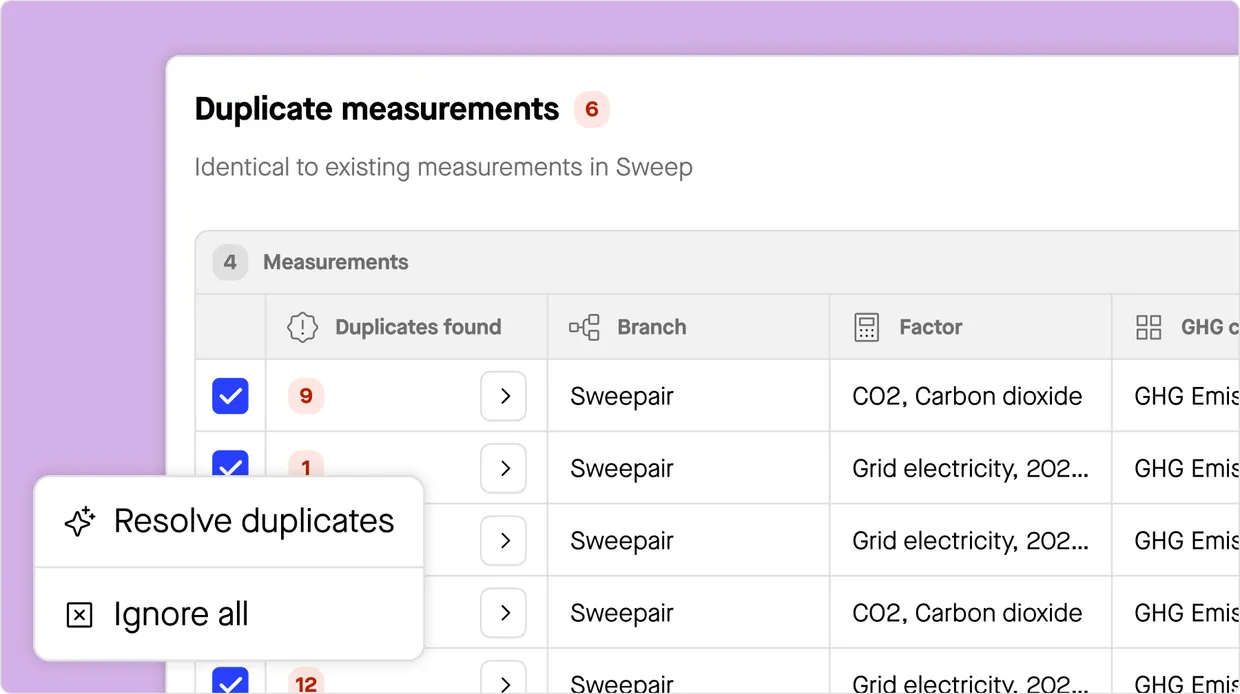The height and width of the screenshot is (694, 1240).
Task: Toggle the checkbox for the 1 duplicate row
Action: (x=230, y=464)
